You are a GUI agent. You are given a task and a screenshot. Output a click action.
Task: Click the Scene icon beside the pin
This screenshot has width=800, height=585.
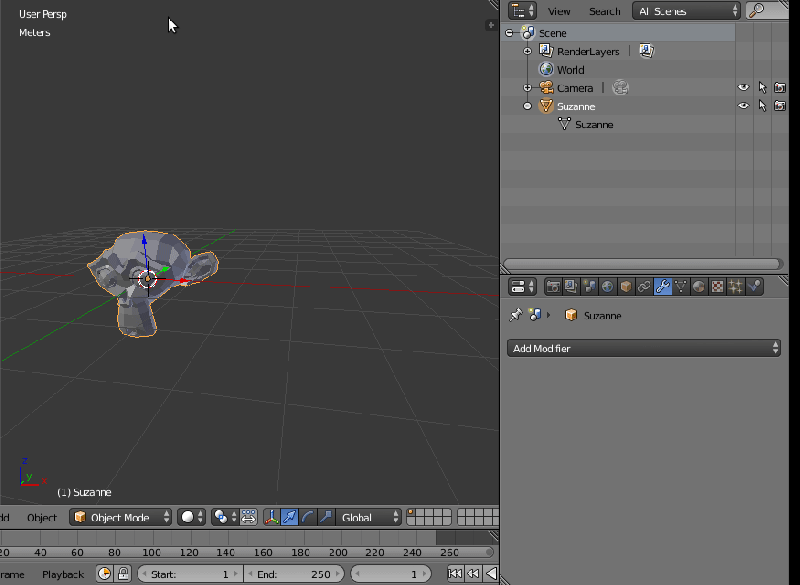[535, 315]
